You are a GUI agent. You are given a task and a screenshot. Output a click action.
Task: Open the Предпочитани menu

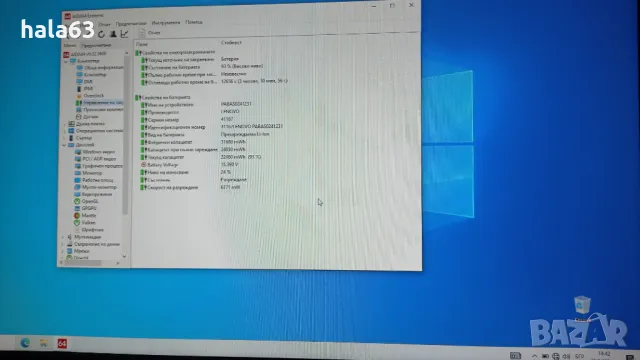tap(131, 23)
